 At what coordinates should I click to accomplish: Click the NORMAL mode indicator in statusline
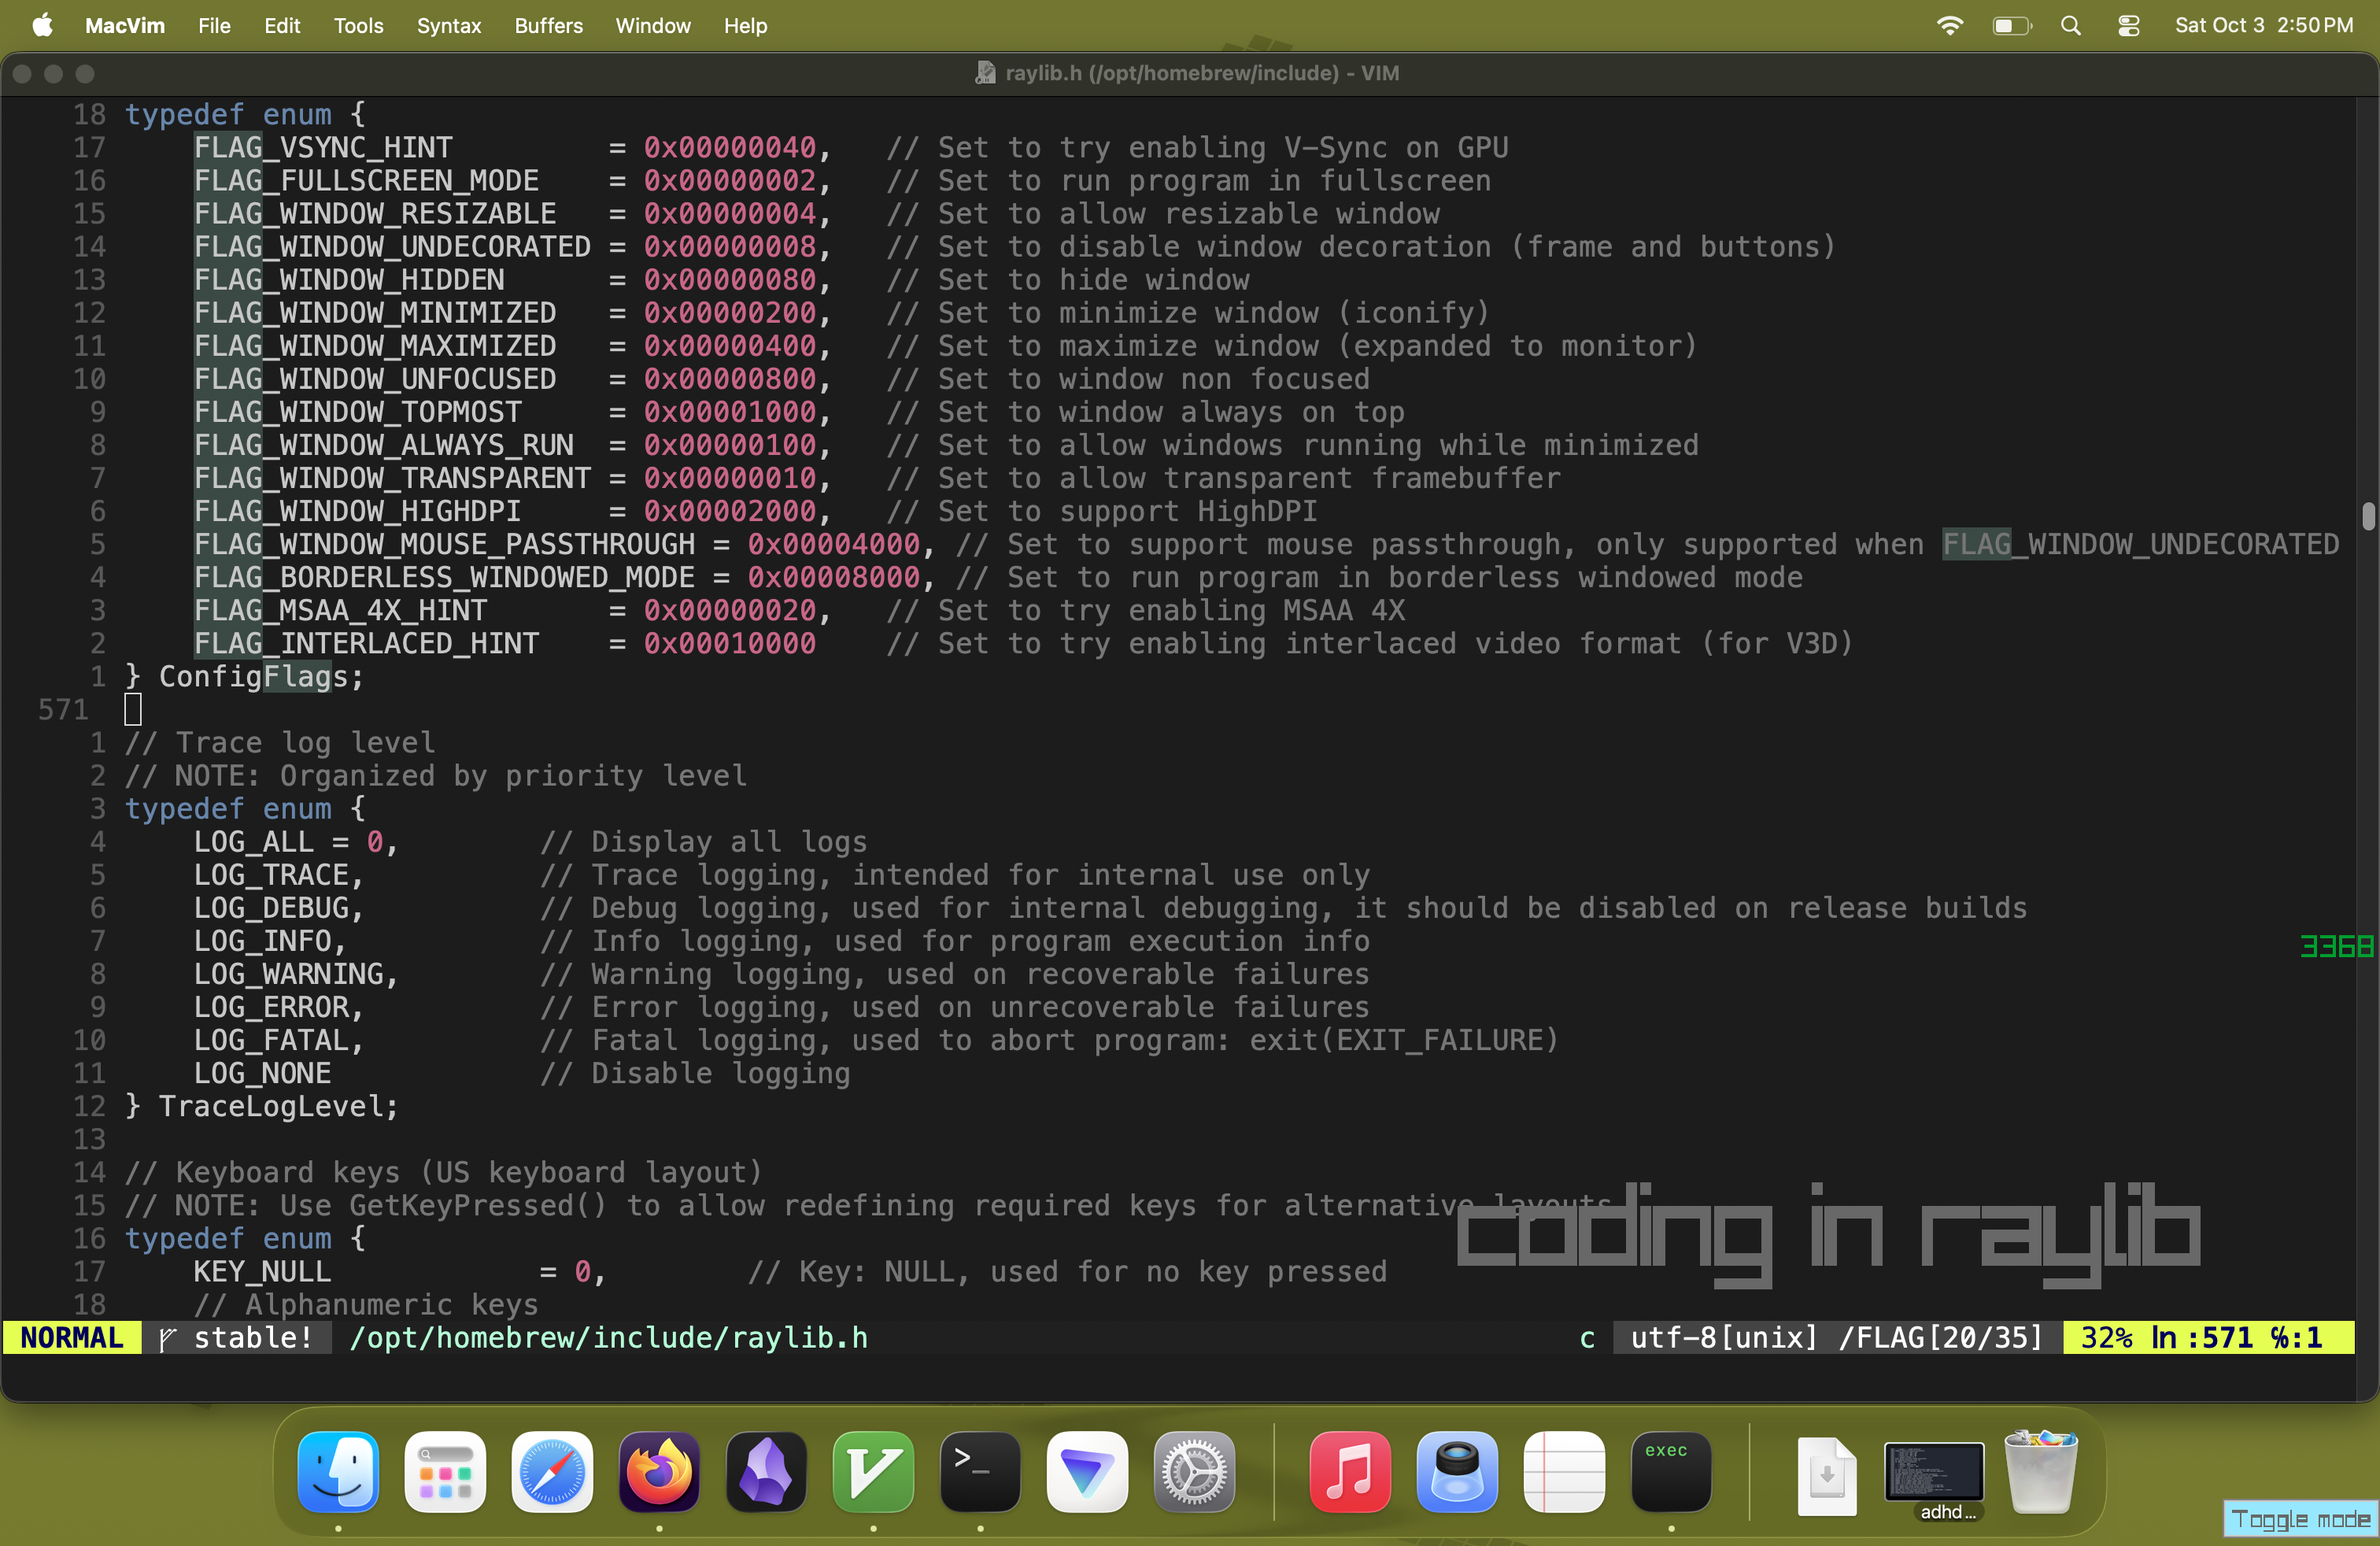[x=72, y=1337]
